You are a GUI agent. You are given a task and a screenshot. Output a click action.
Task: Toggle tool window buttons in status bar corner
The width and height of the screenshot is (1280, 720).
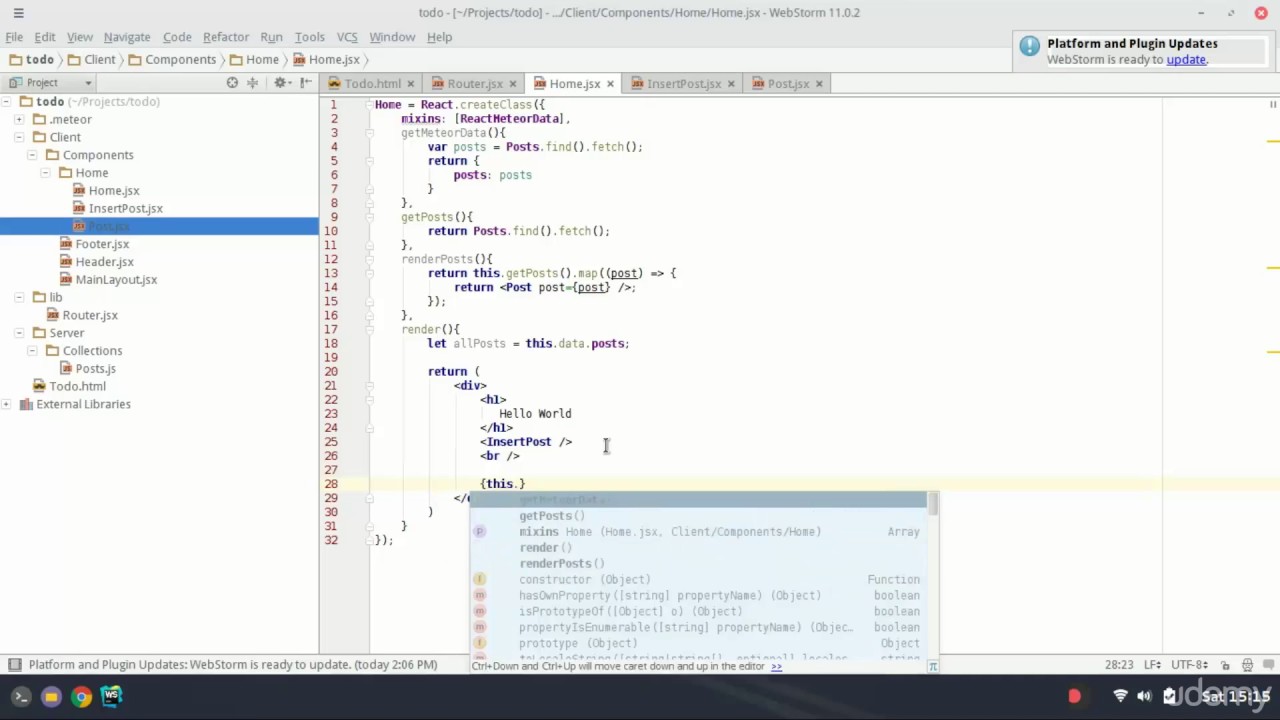[x=14, y=665]
